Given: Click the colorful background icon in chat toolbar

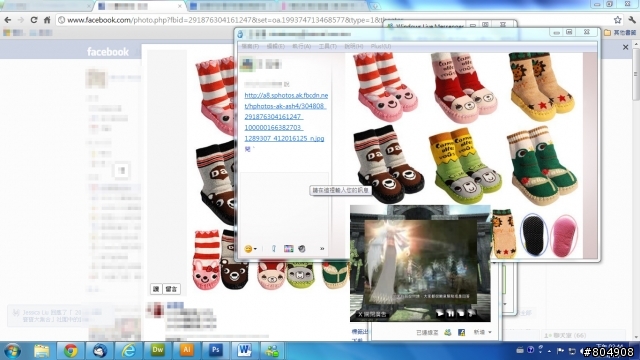Looking at the screenshot, I should click(289, 249).
